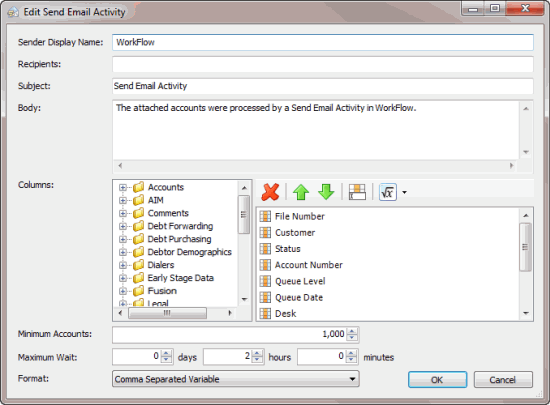Expand the Debt Purchasing tree node
The width and height of the screenshot is (550, 405).
(x=122, y=239)
